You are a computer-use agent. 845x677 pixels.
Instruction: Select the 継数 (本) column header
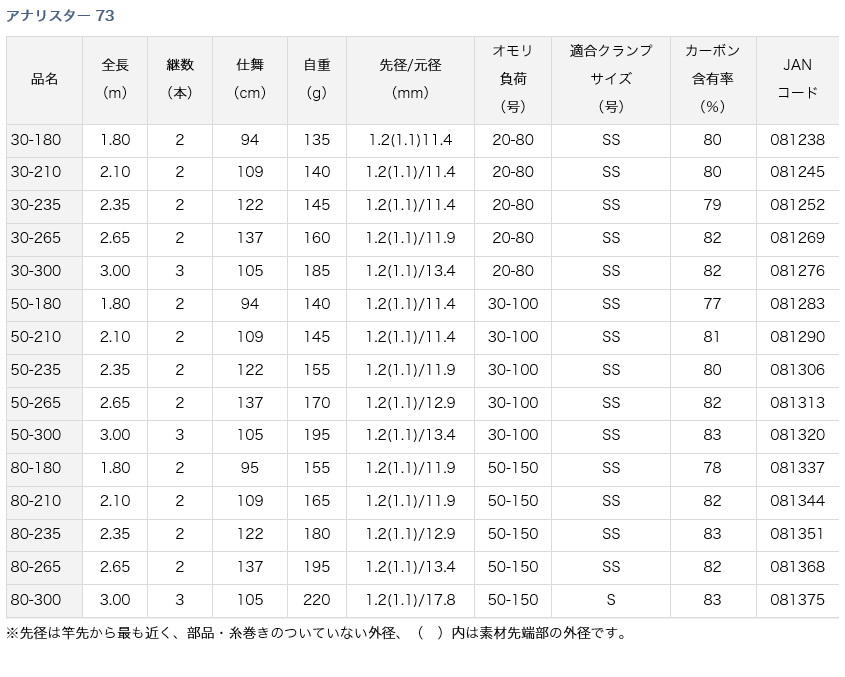pyautogui.click(x=180, y=79)
